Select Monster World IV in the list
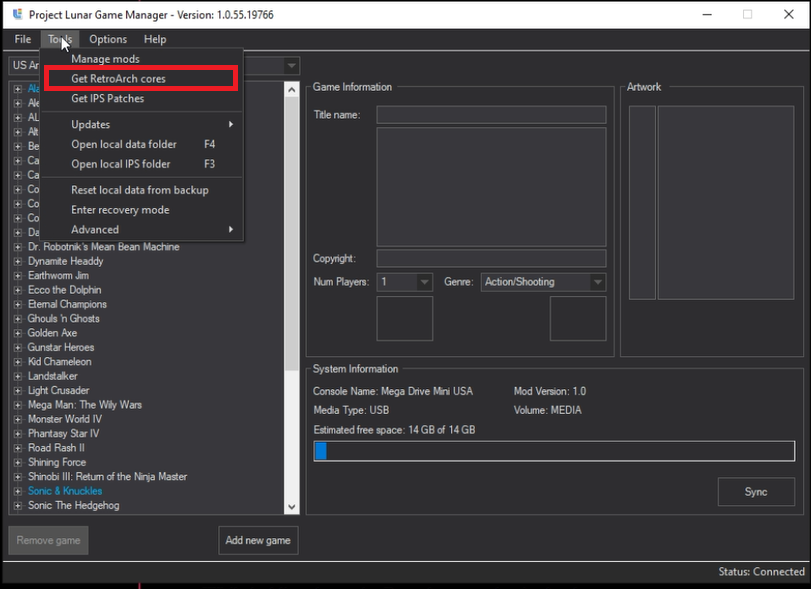This screenshot has width=811, height=589. [x=65, y=419]
